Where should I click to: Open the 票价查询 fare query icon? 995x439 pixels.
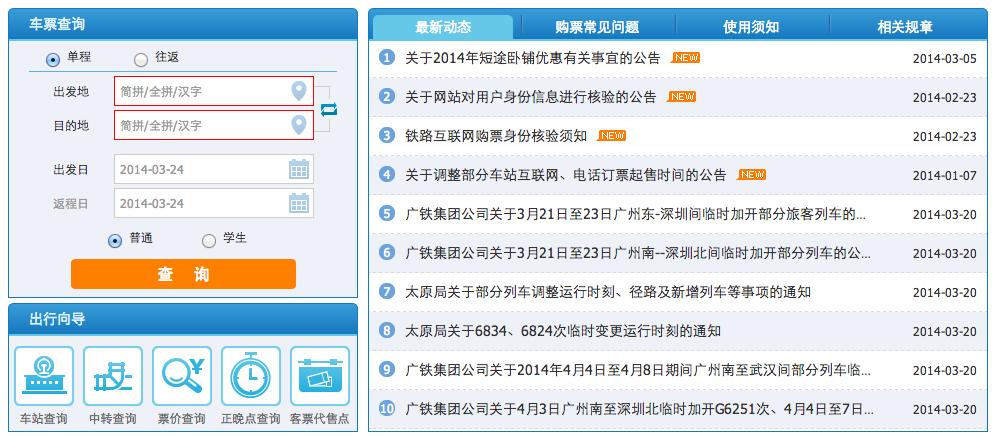[182, 376]
